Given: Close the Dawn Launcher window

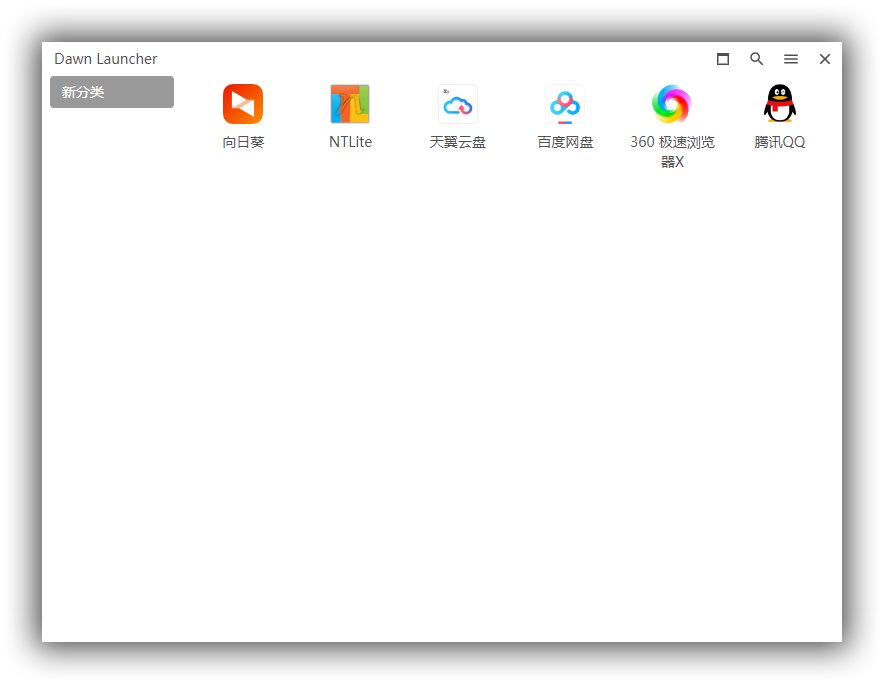Looking at the screenshot, I should (x=825, y=59).
